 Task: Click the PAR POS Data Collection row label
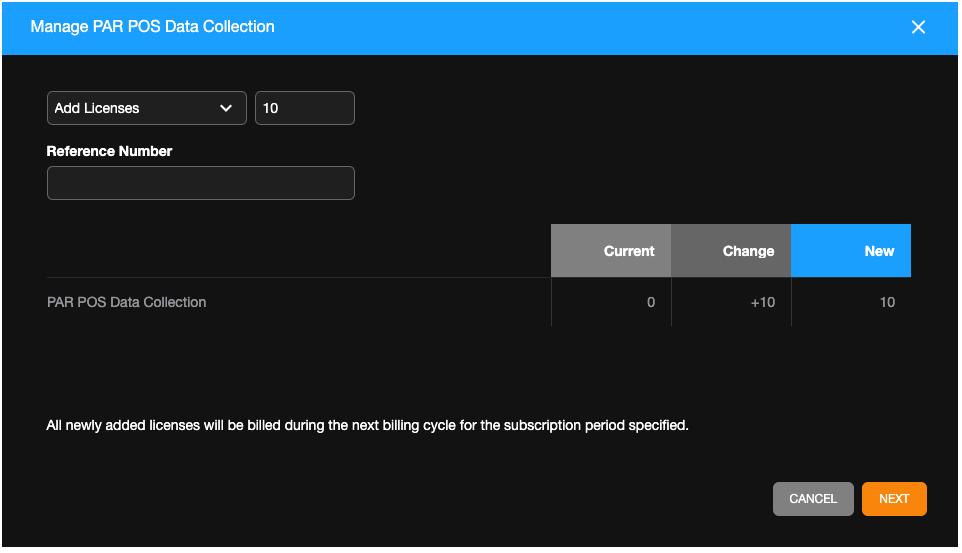[127, 302]
